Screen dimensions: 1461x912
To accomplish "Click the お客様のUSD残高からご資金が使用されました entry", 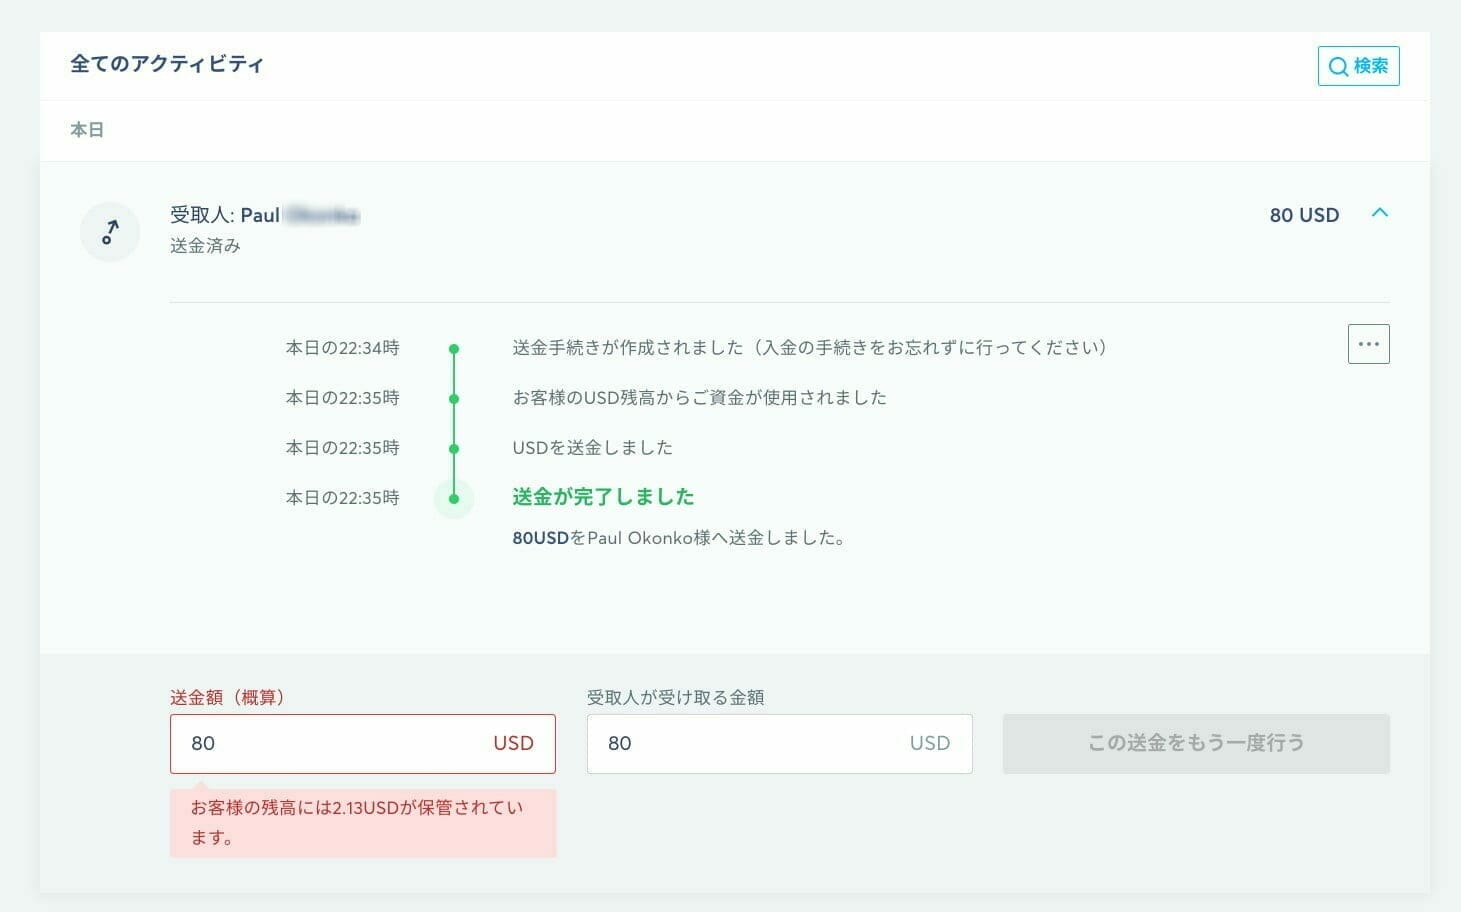I will [700, 398].
